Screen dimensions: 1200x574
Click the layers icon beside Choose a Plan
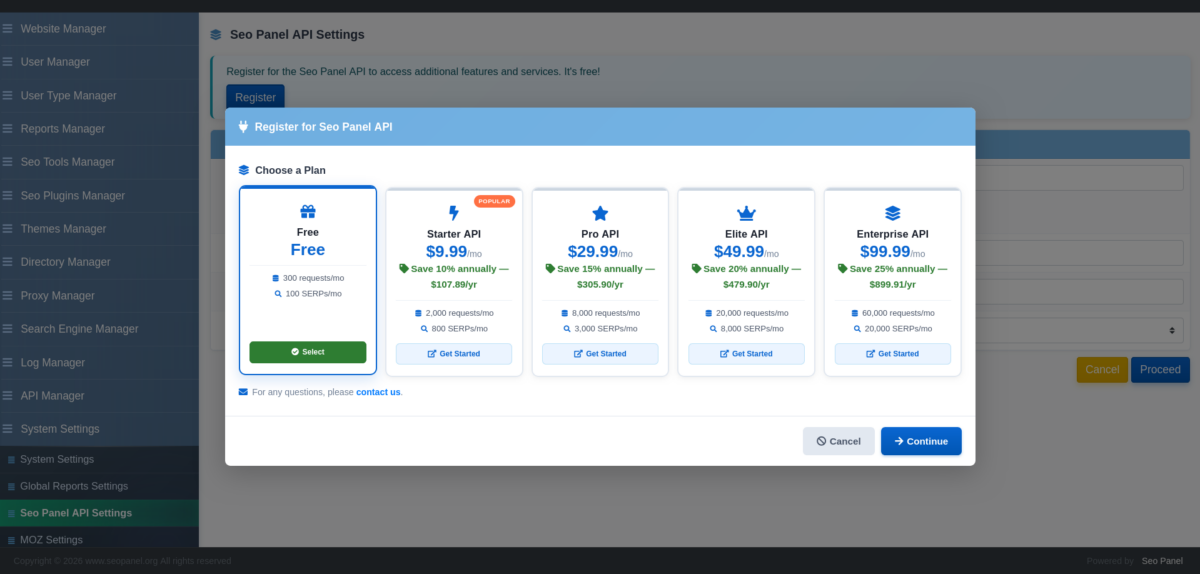pos(244,170)
